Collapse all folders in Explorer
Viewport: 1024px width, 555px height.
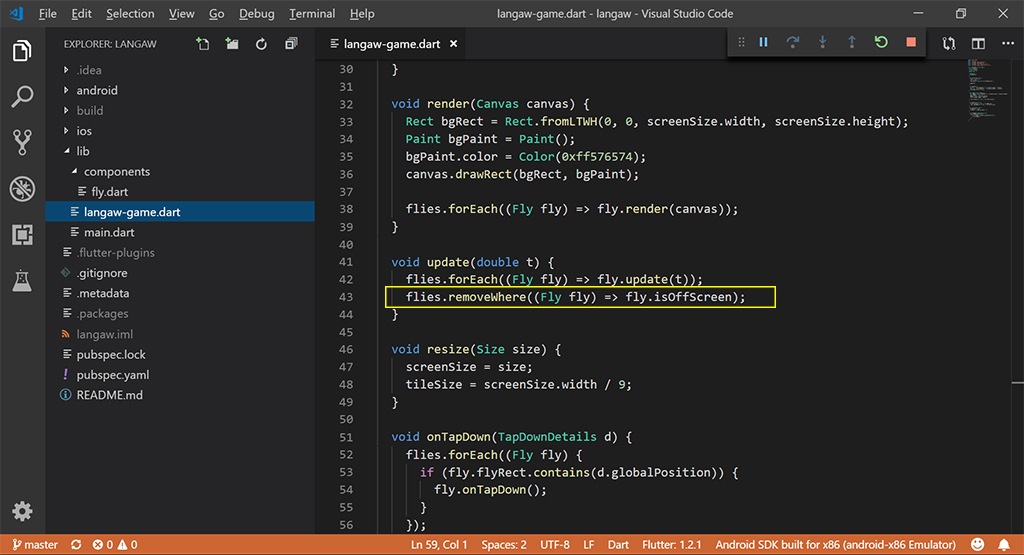(291, 44)
